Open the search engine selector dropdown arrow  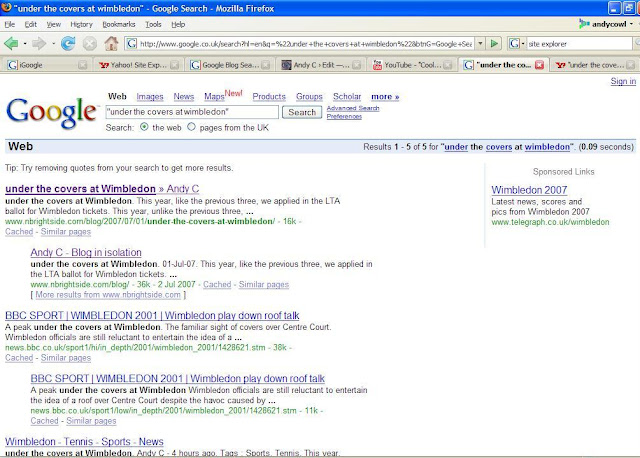[x=522, y=43]
